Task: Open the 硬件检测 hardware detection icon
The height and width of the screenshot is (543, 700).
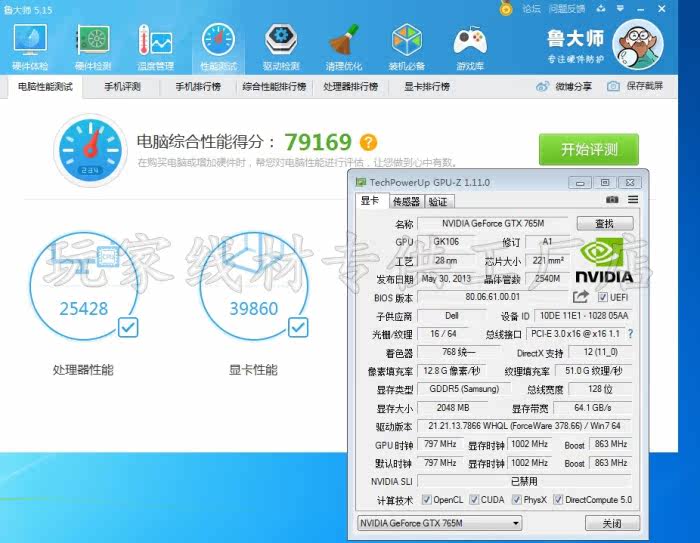Action: [93, 47]
